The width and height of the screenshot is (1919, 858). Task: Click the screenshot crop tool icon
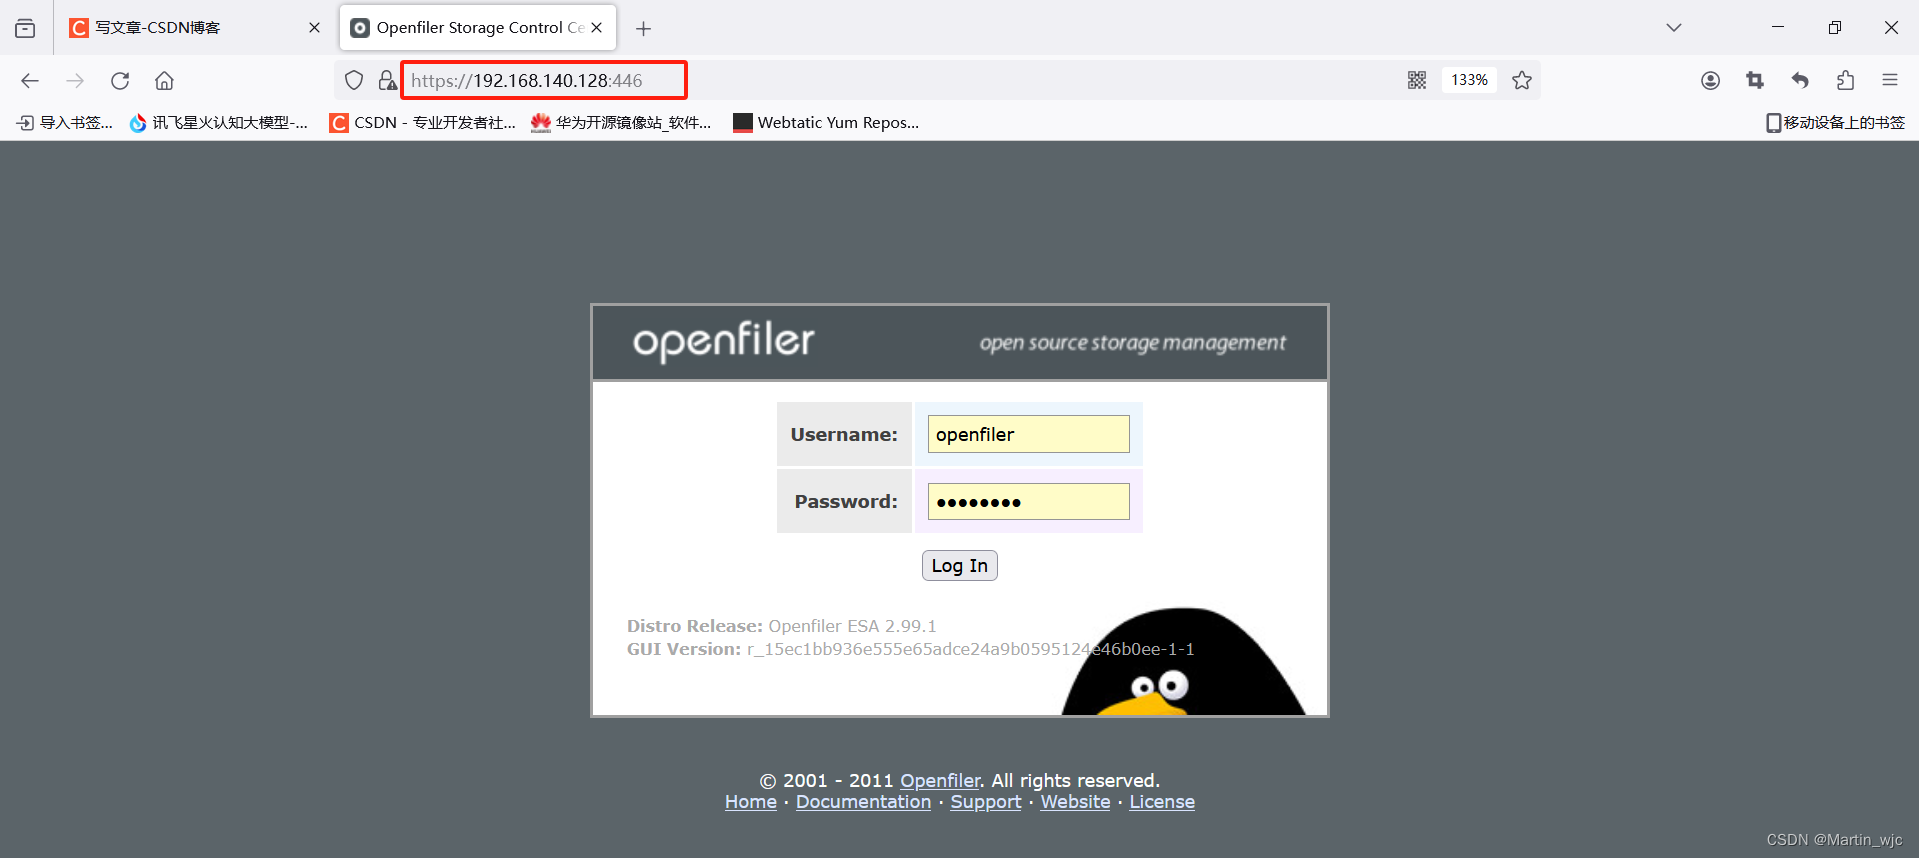pyautogui.click(x=1755, y=80)
